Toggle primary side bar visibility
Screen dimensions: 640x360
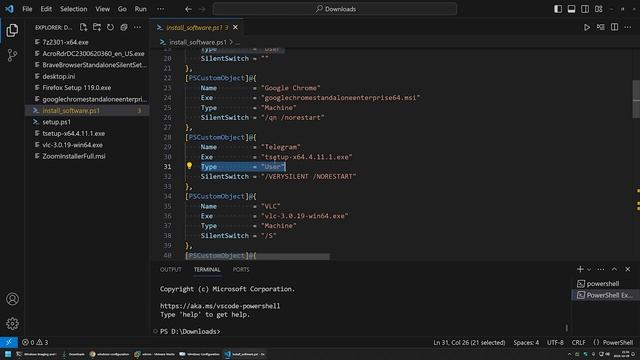coord(558,9)
